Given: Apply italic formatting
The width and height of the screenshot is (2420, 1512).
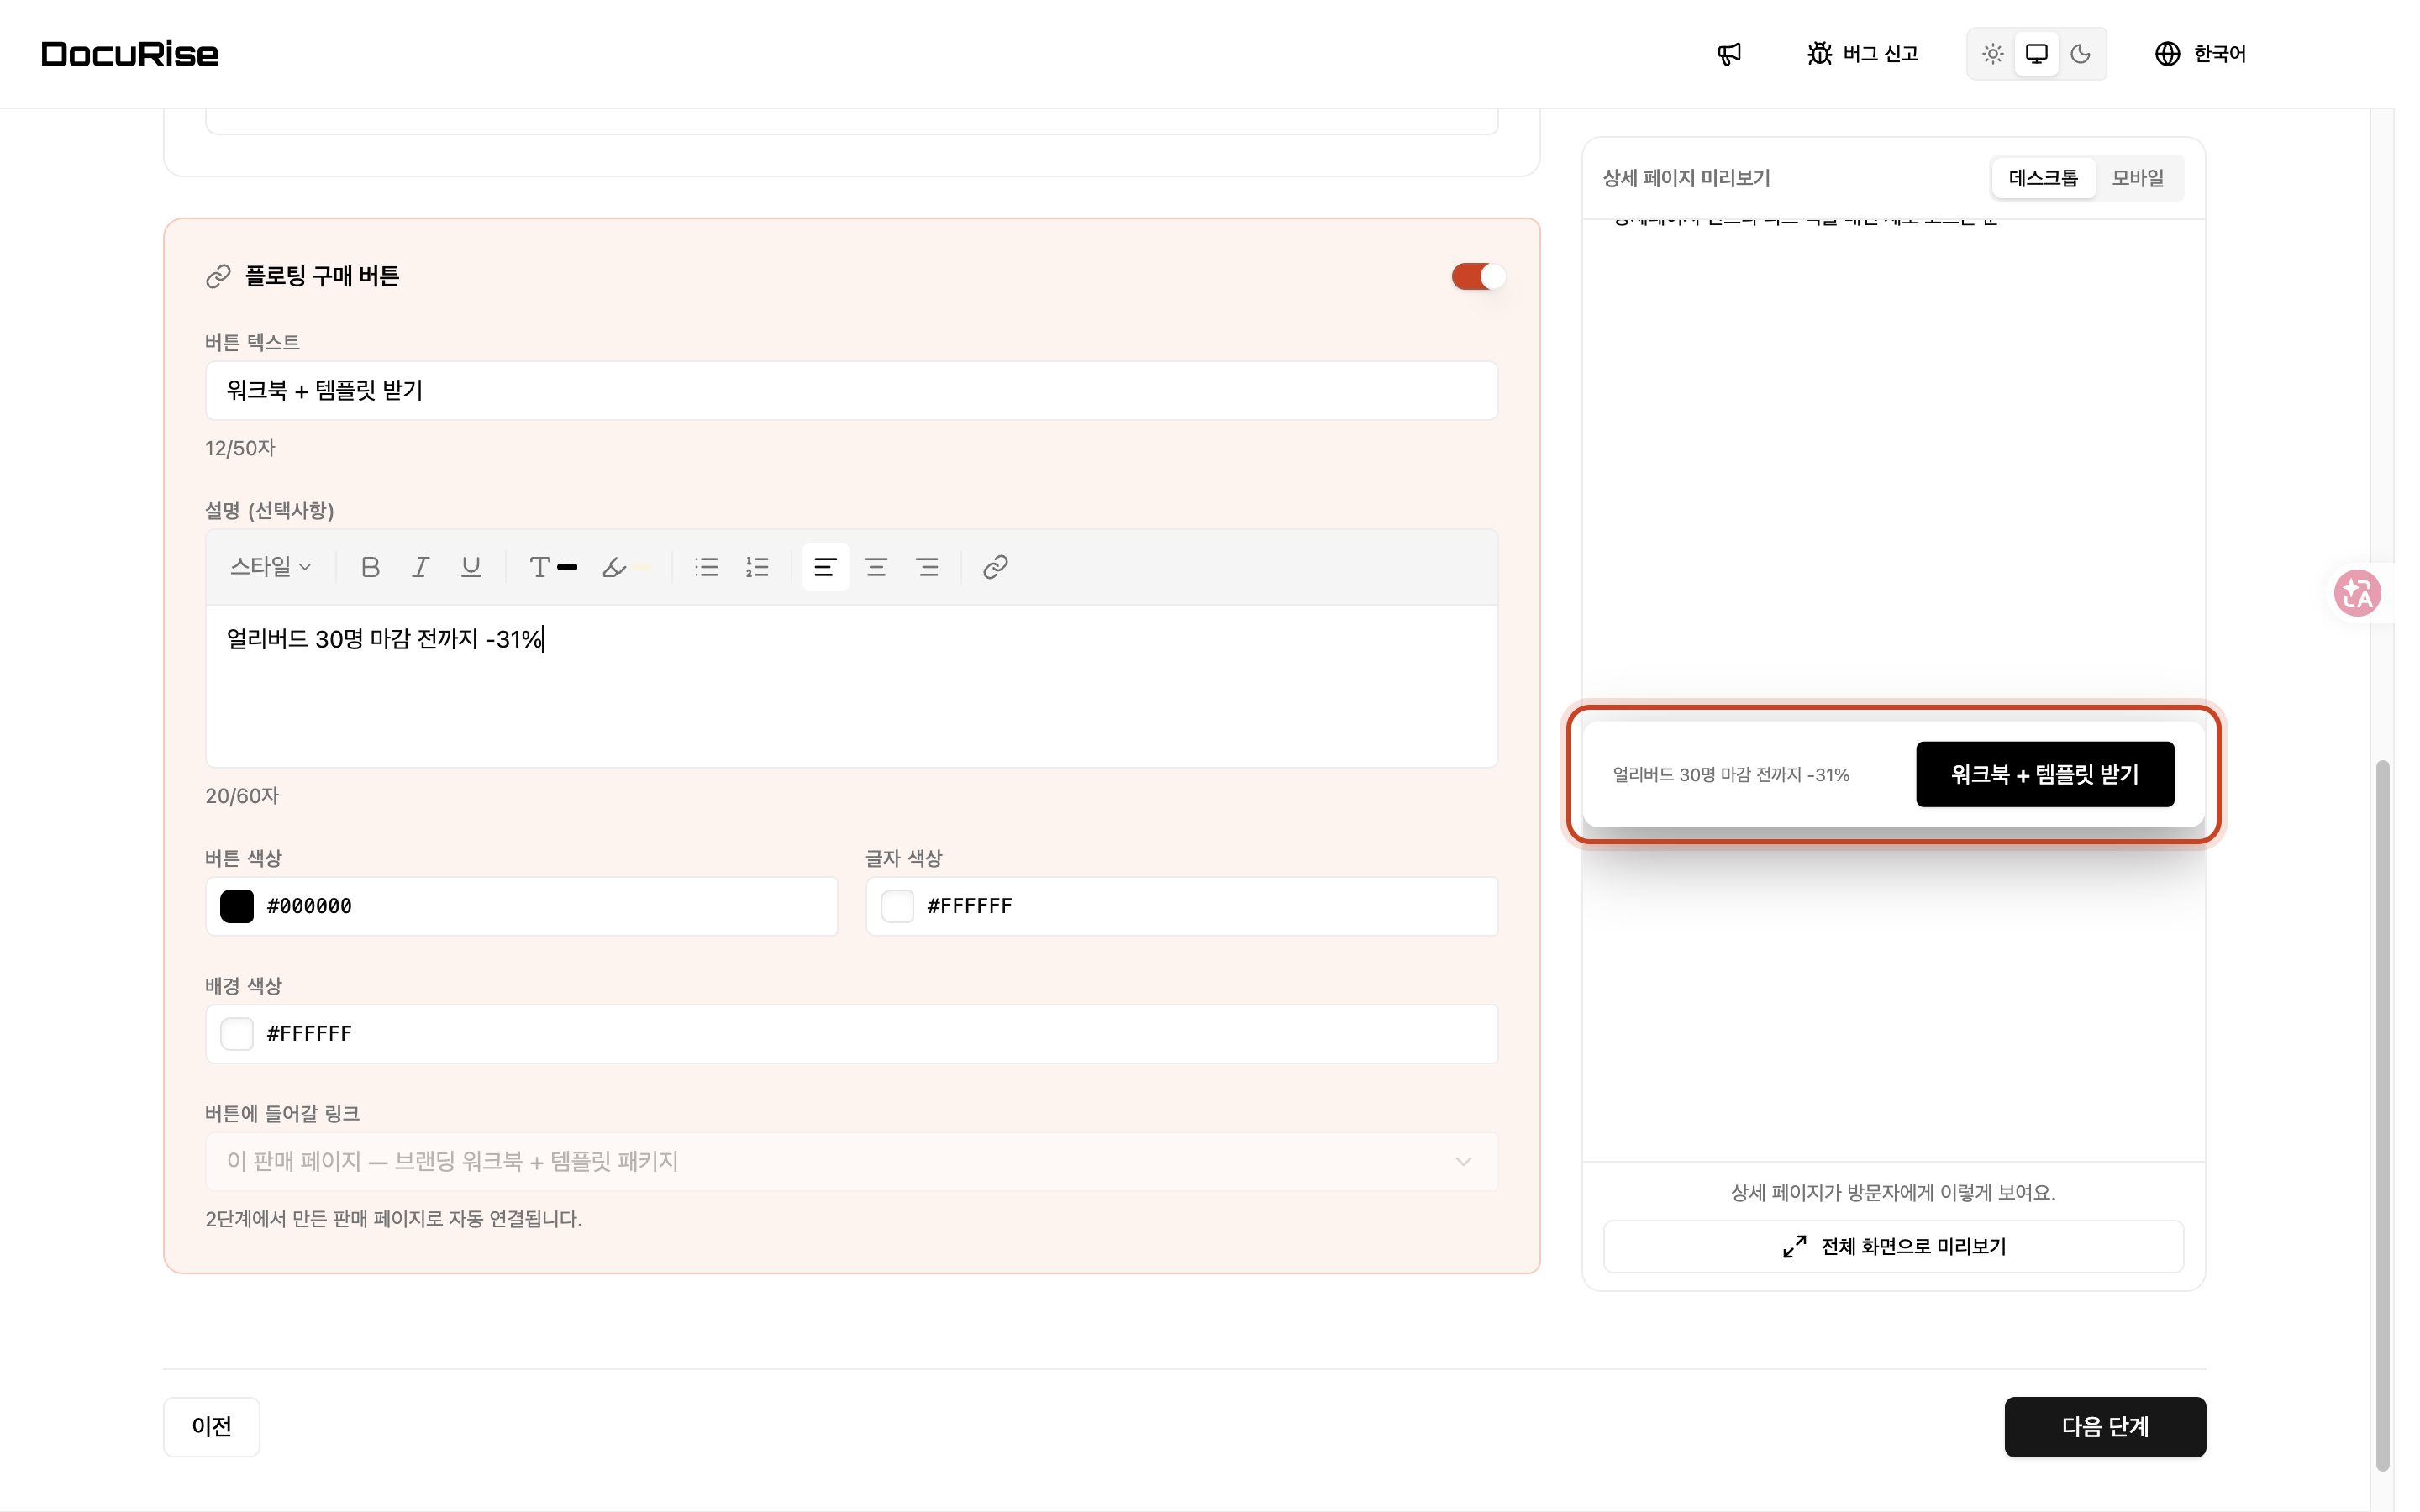Looking at the screenshot, I should point(420,567).
